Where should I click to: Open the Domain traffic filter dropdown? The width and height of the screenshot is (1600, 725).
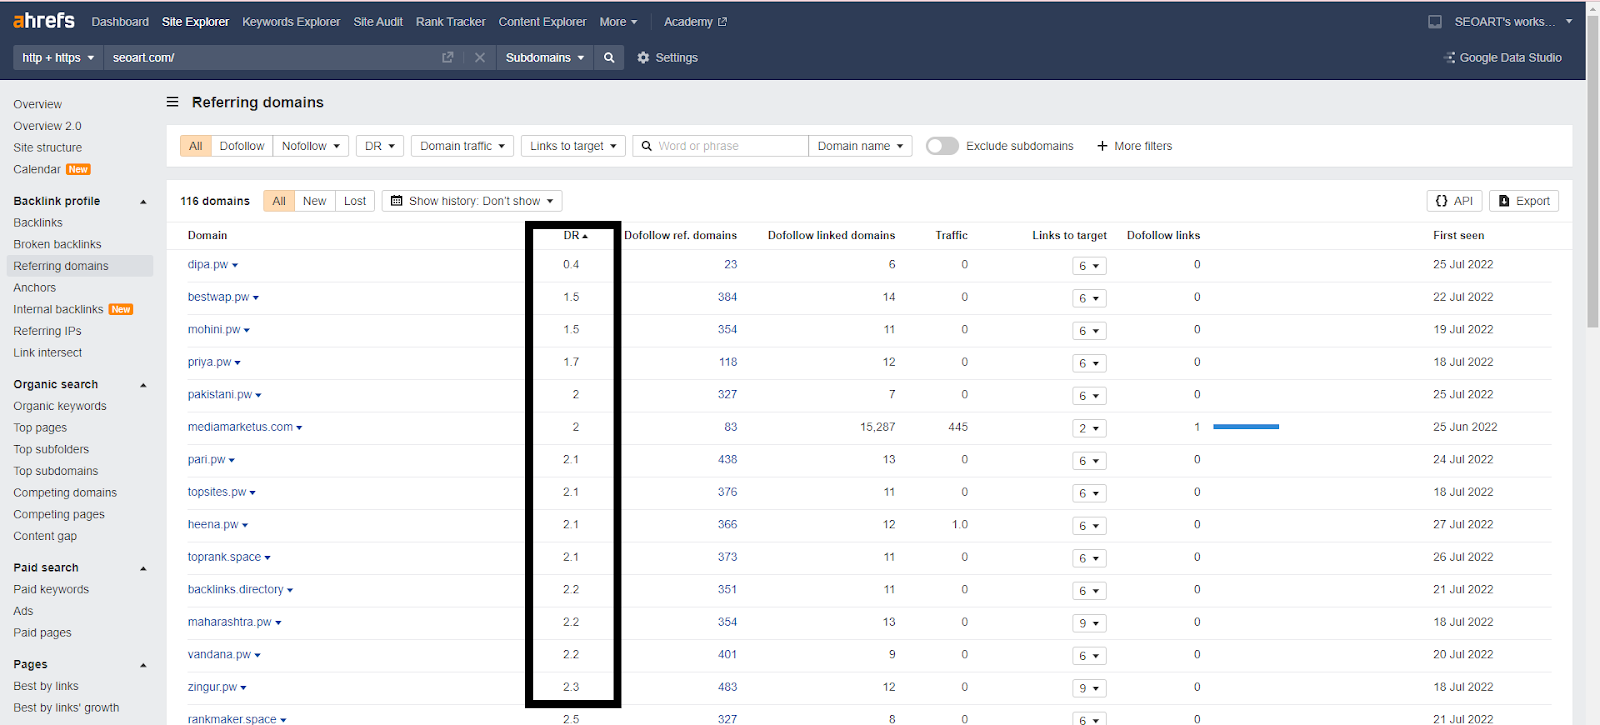[462, 146]
